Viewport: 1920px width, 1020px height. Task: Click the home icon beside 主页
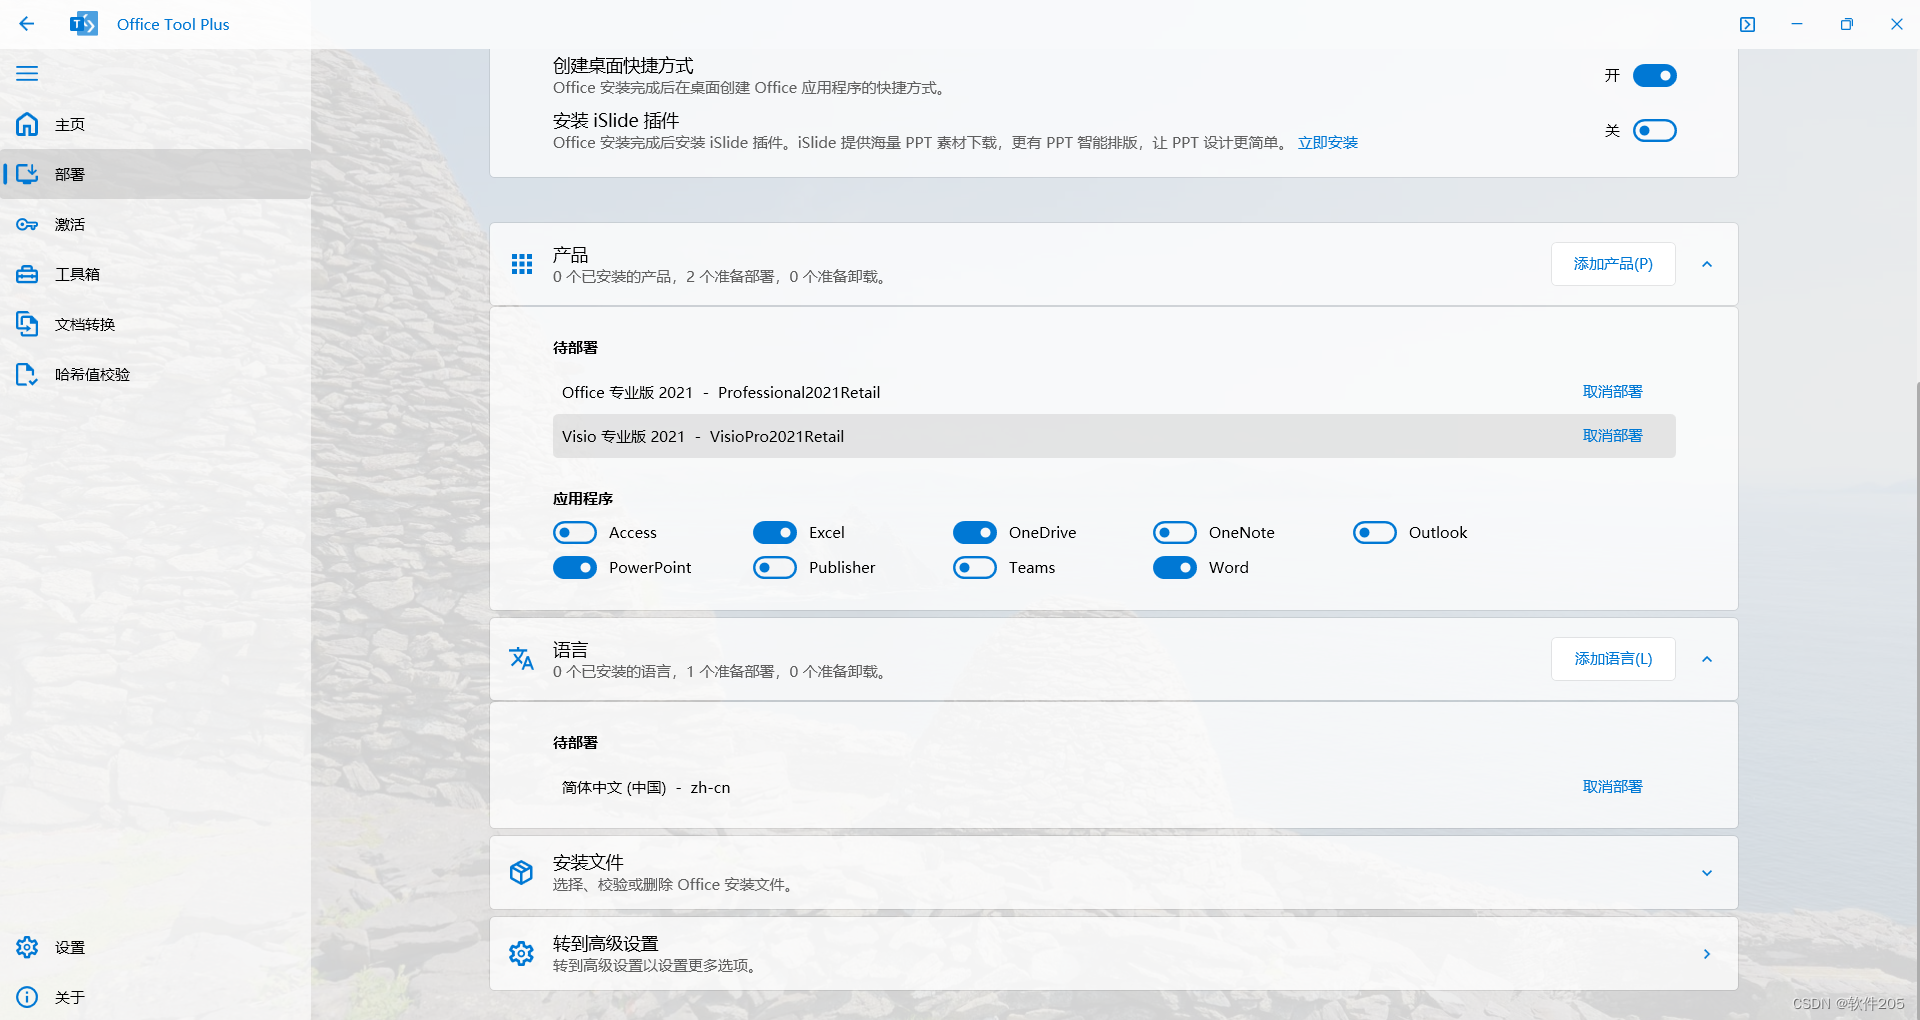click(x=27, y=124)
